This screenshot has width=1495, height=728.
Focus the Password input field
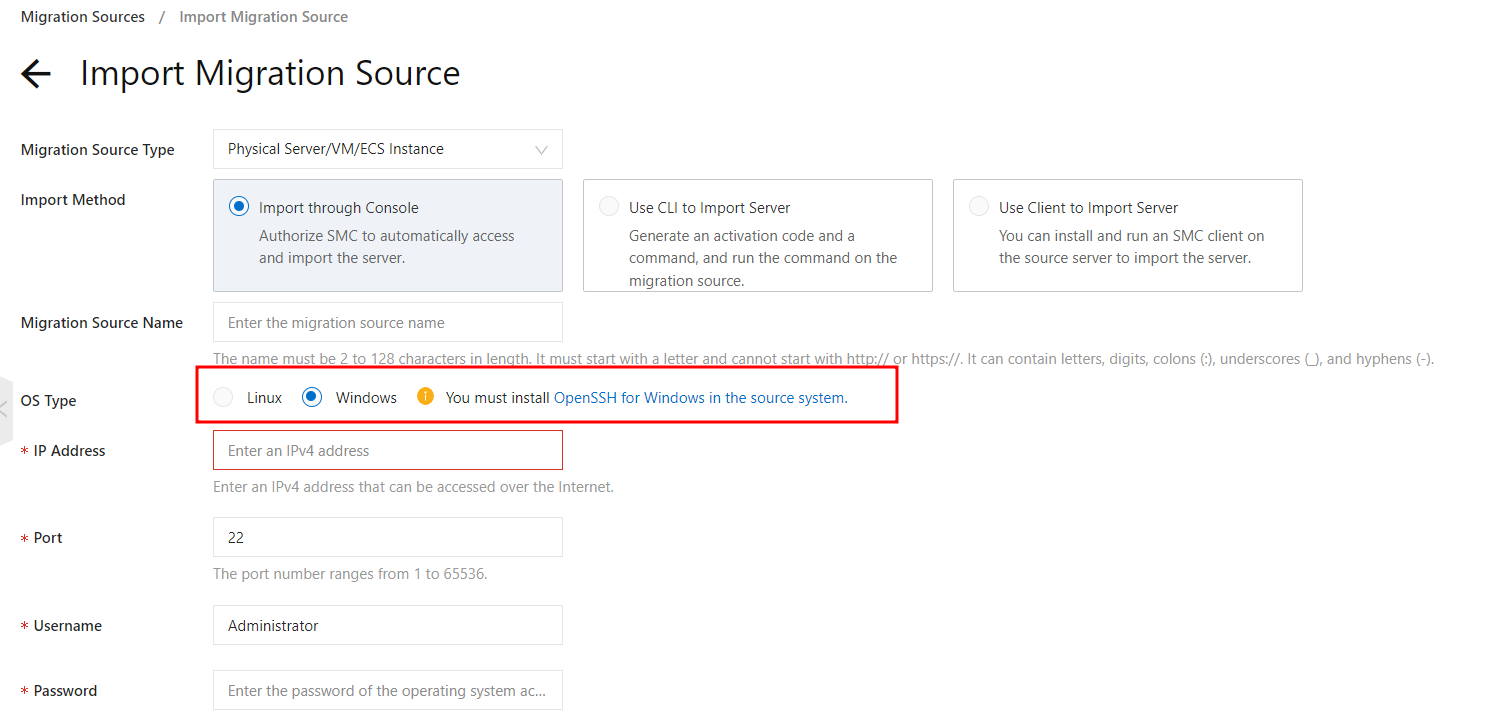point(387,691)
